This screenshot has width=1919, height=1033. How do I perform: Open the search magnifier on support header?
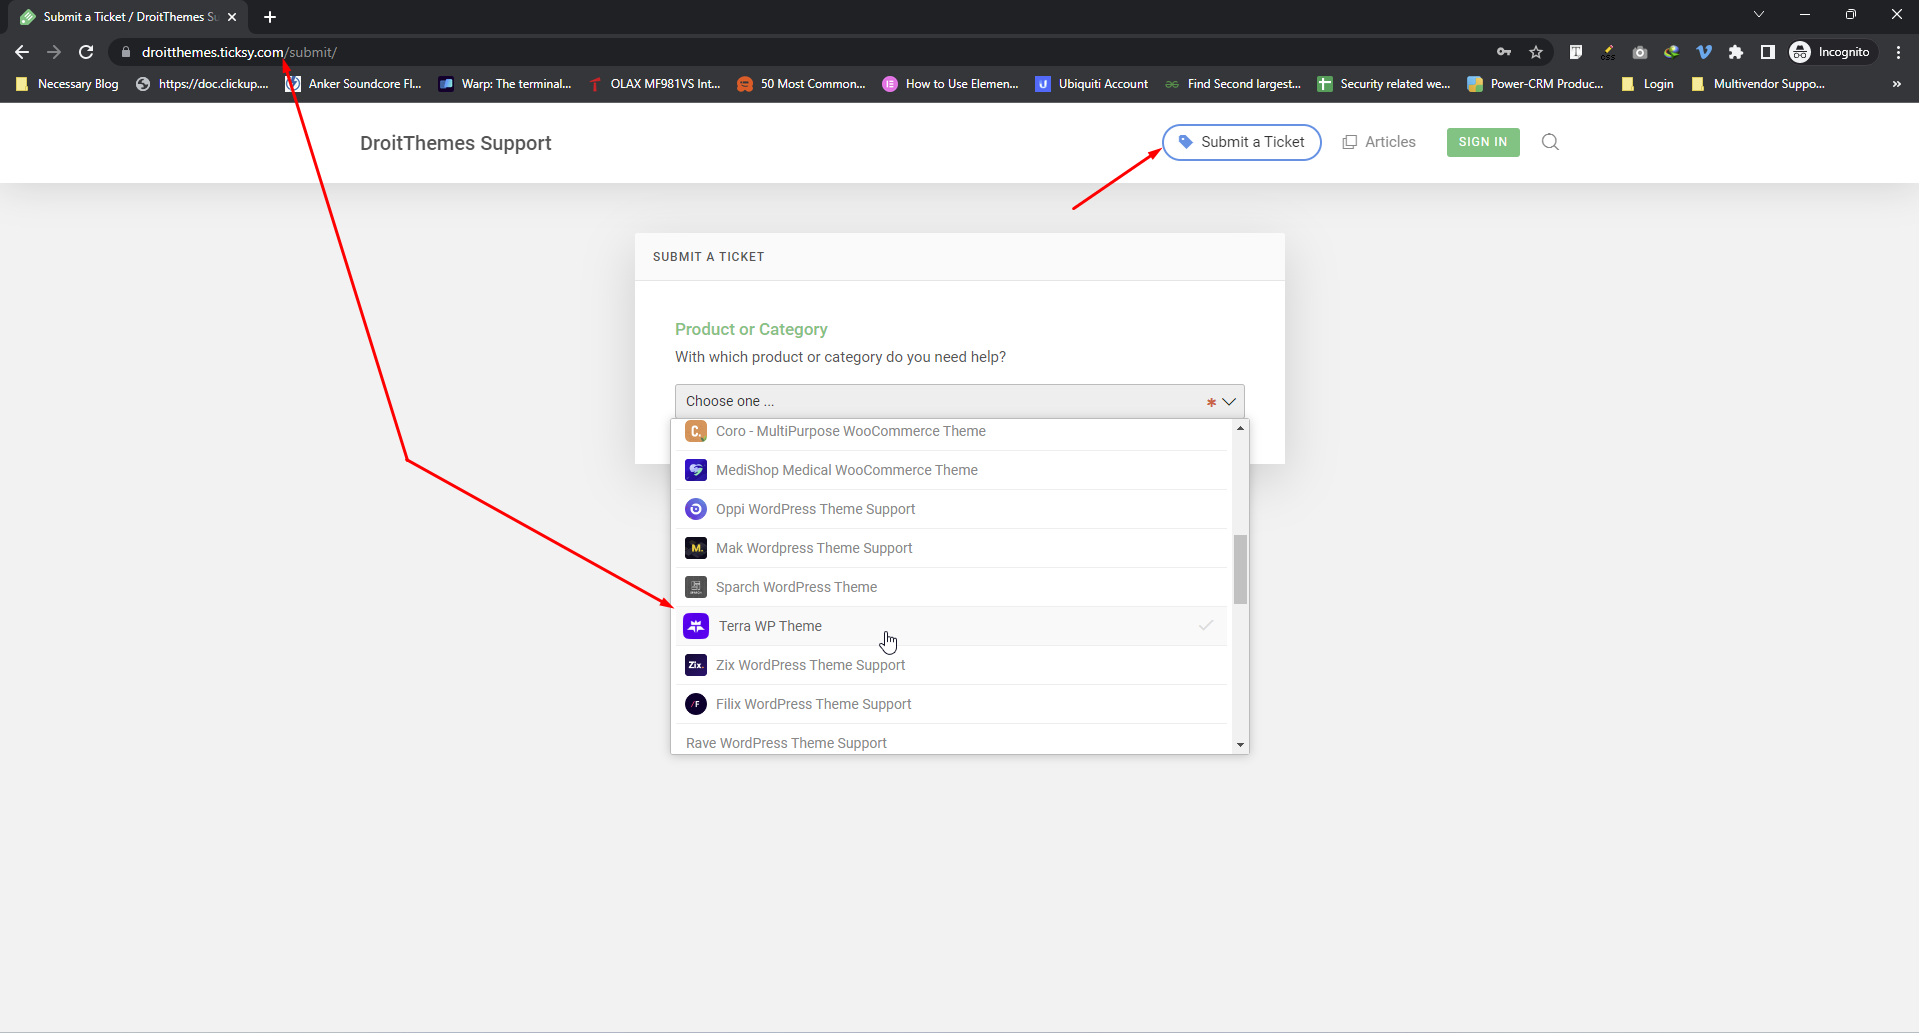point(1550,142)
